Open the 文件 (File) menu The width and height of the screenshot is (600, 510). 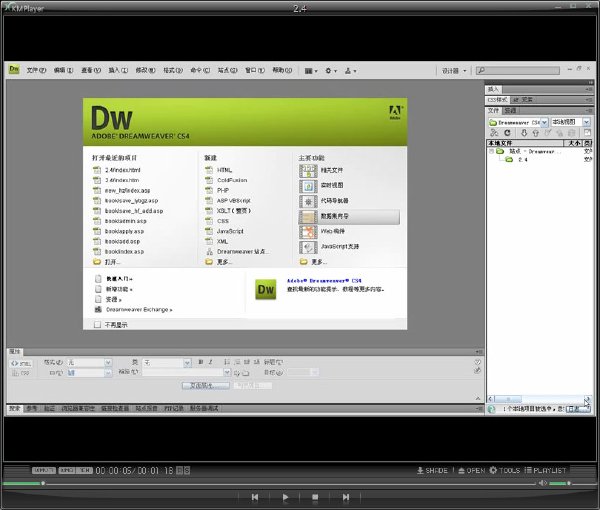point(36,70)
